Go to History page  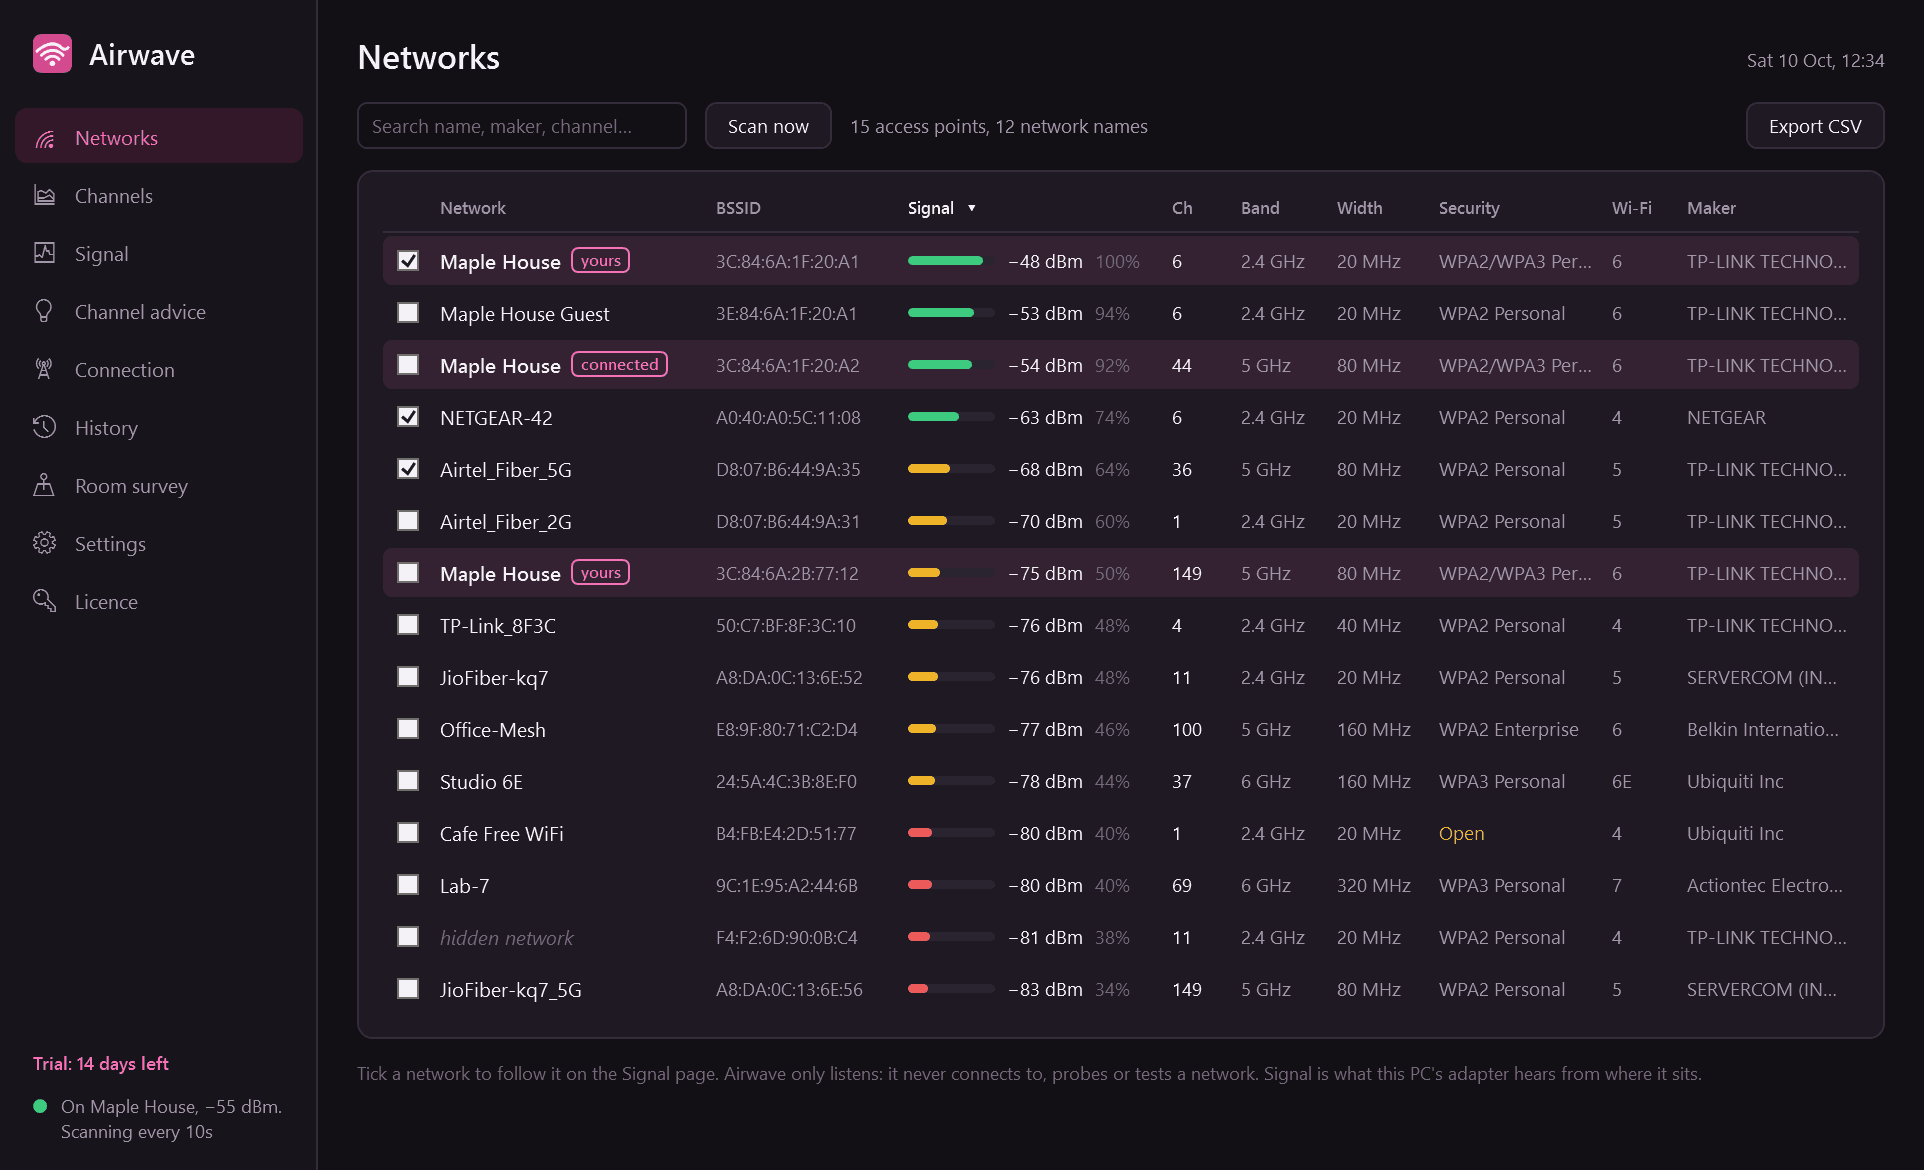[x=159, y=428]
